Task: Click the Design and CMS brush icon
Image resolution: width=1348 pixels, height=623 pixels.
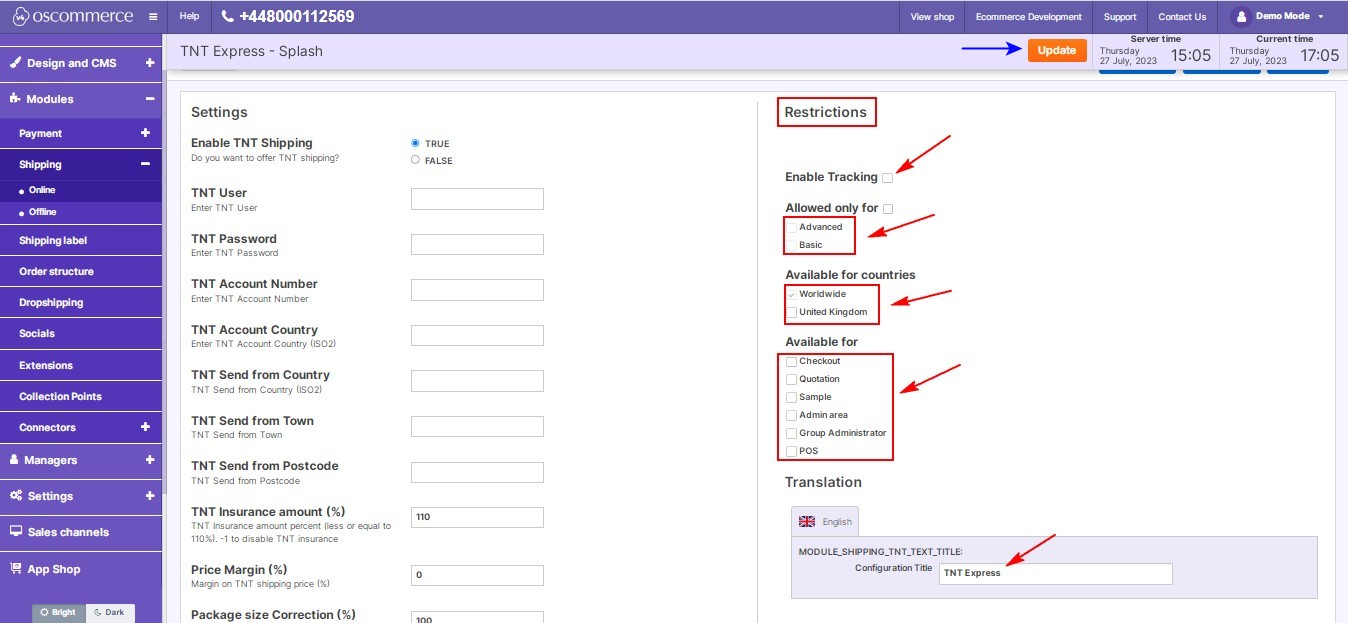Action: [15, 62]
